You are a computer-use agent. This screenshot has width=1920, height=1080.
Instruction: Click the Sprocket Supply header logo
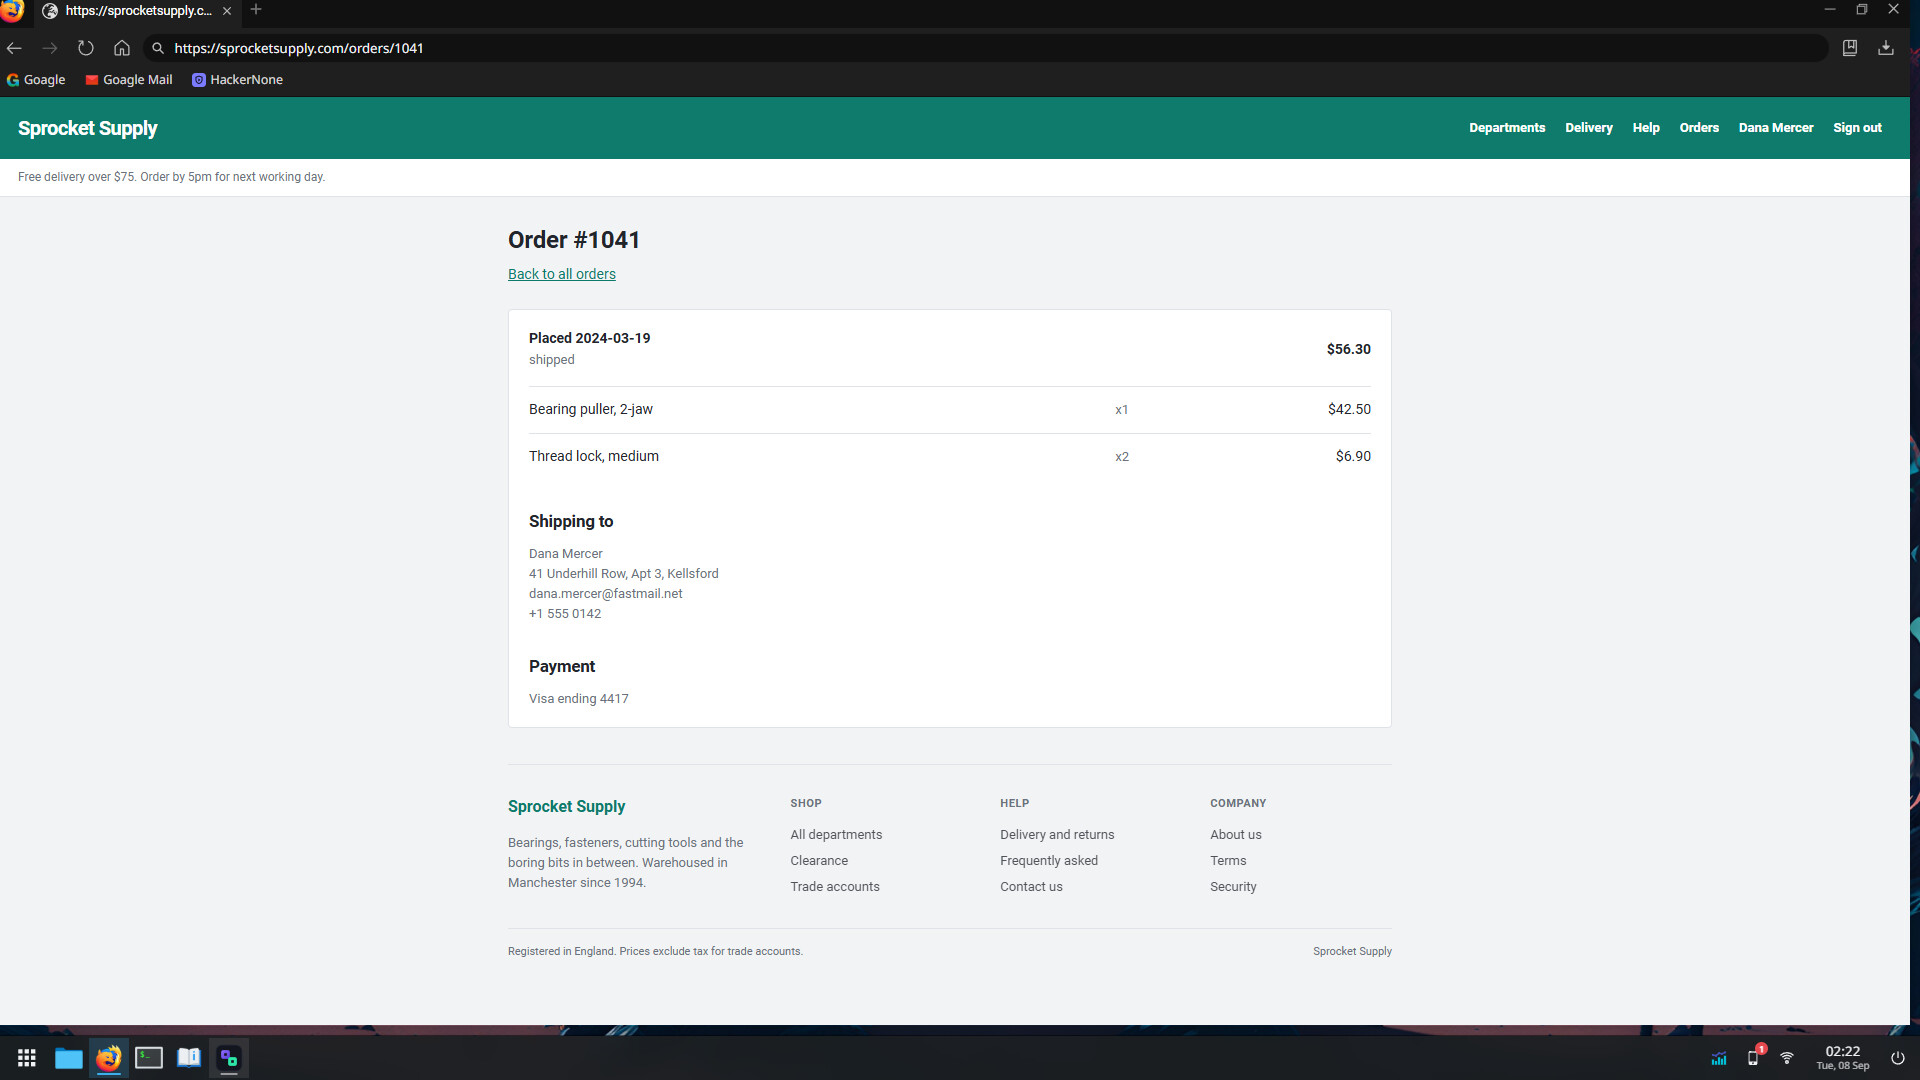(88, 128)
